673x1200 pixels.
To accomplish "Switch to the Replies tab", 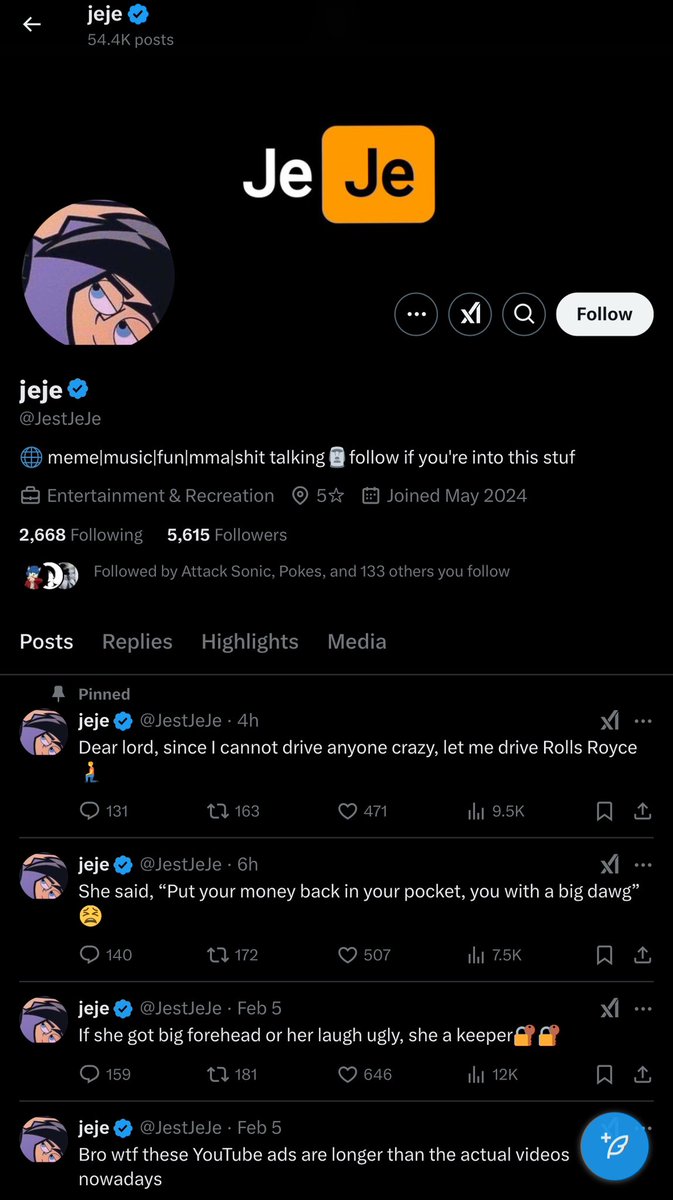I will [x=137, y=642].
